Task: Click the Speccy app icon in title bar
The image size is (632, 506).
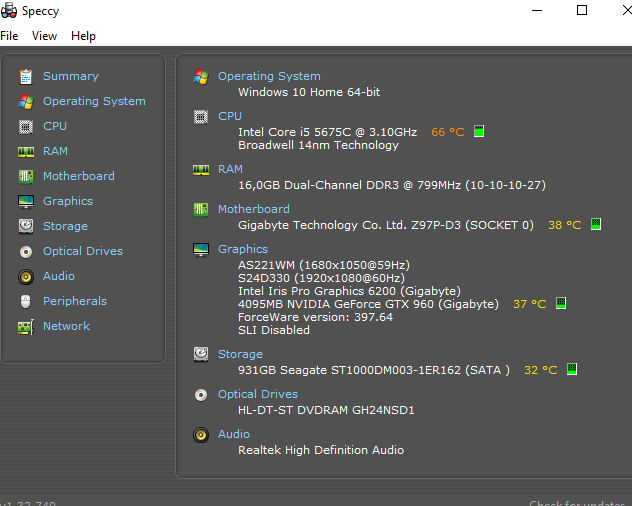Action: pos(9,10)
